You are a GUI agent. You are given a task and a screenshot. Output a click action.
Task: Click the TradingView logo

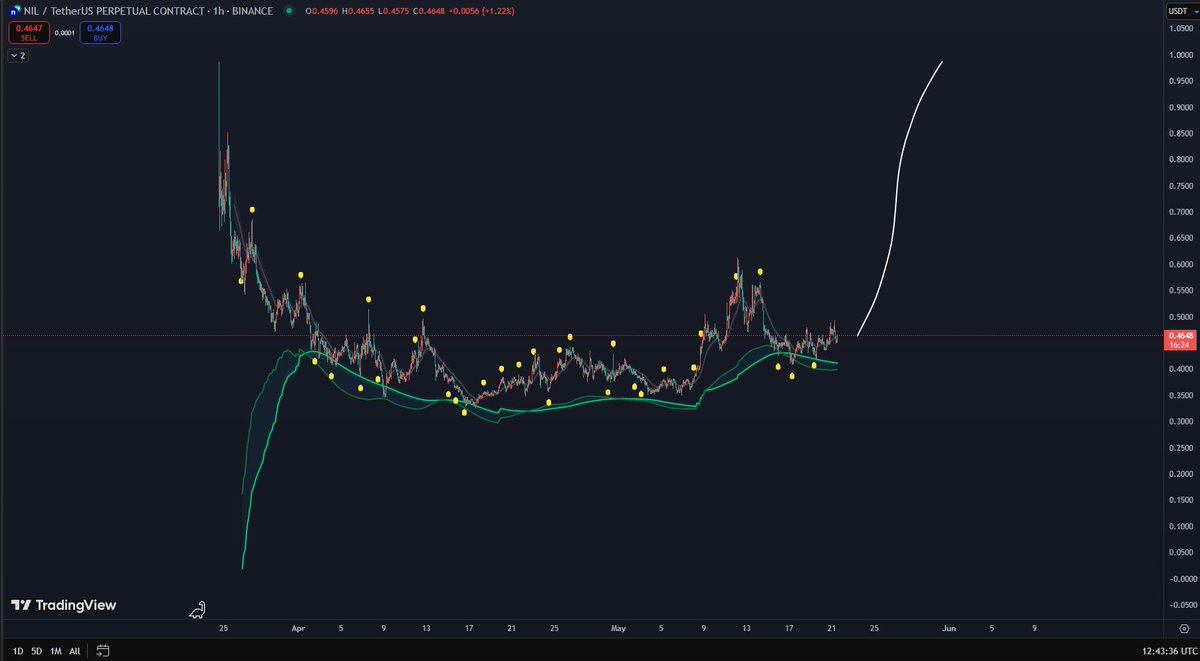pyautogui.click(x=64, y=605)
